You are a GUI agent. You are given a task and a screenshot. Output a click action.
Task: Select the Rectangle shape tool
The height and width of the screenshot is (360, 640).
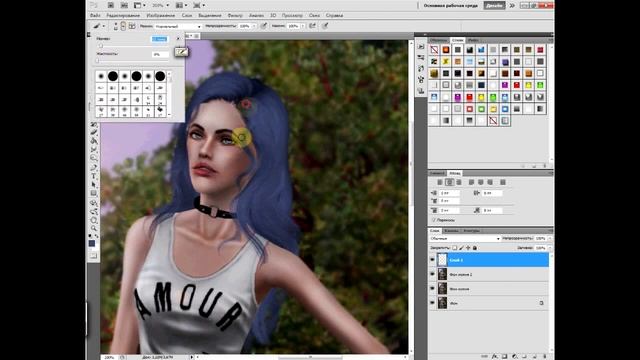pos(94,193)
